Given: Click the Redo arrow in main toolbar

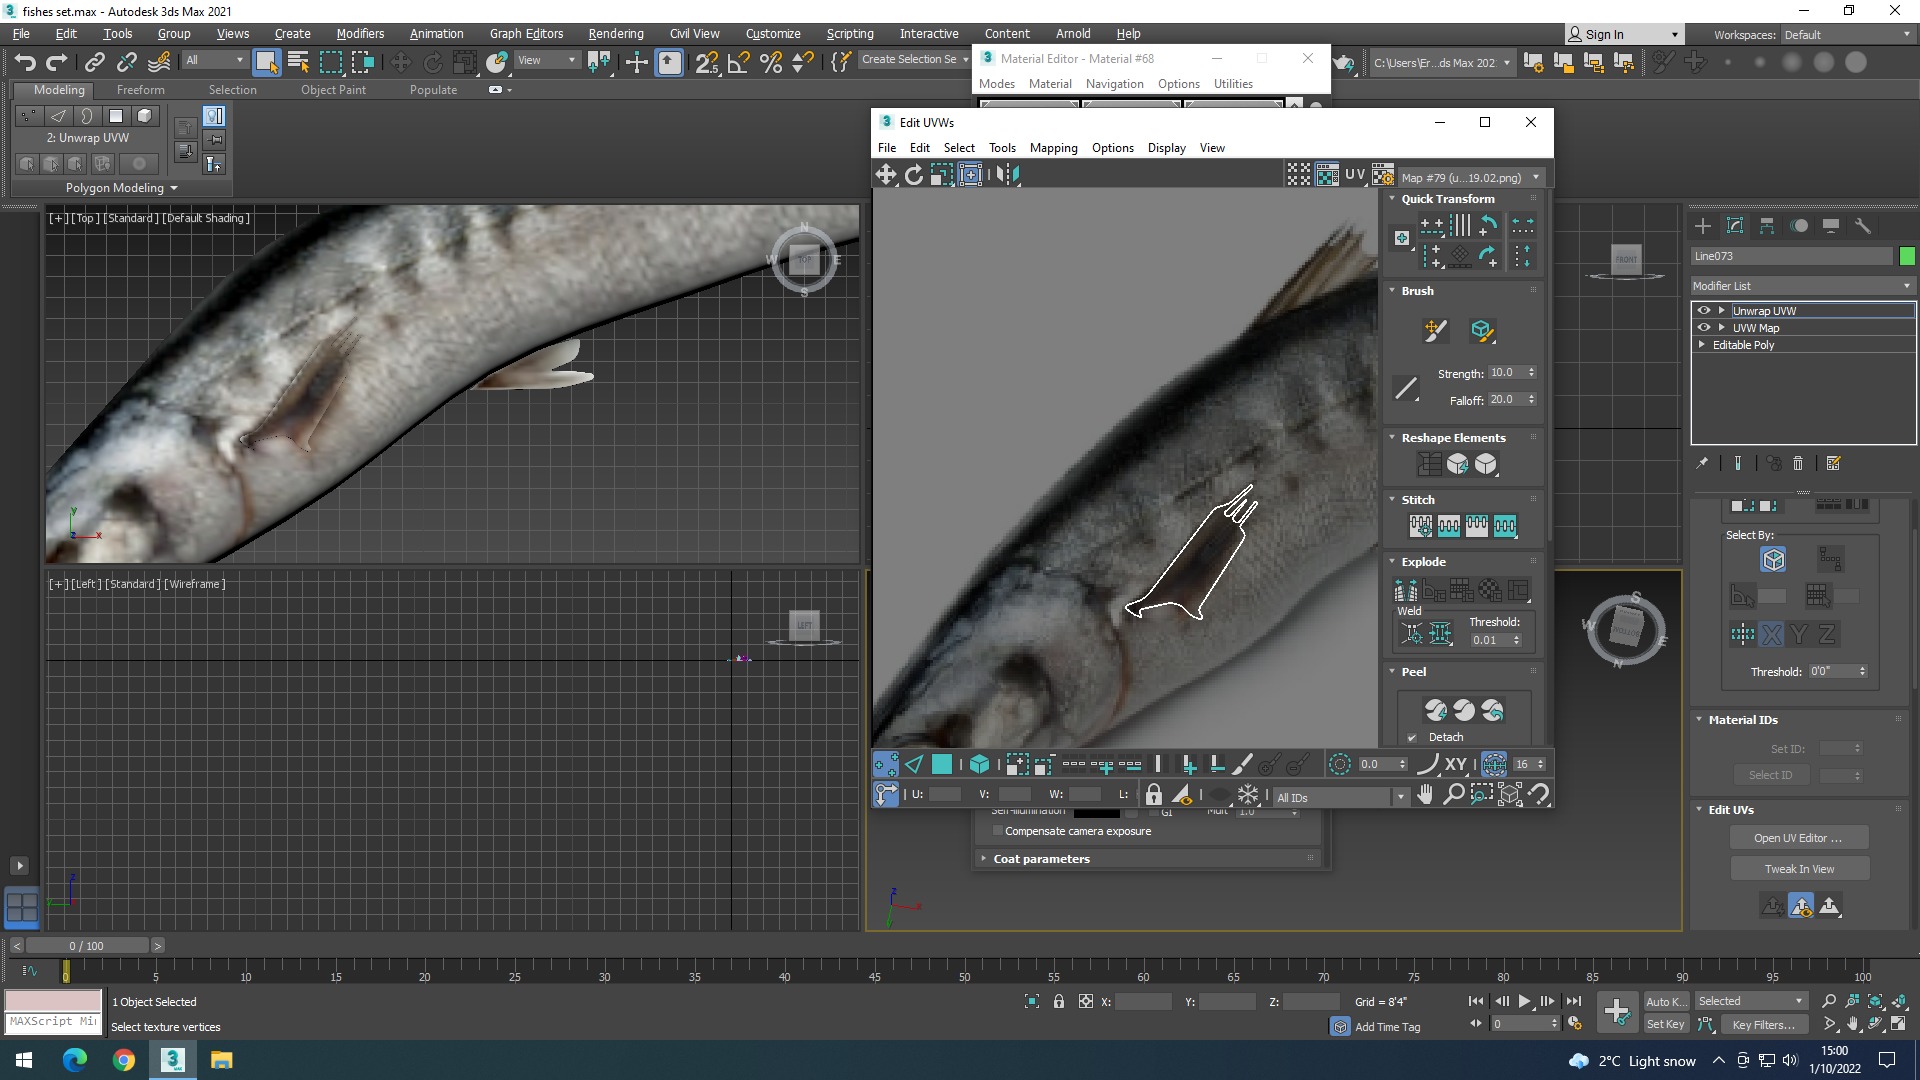Looking at the screenshot, I should (x=57, y=62).
